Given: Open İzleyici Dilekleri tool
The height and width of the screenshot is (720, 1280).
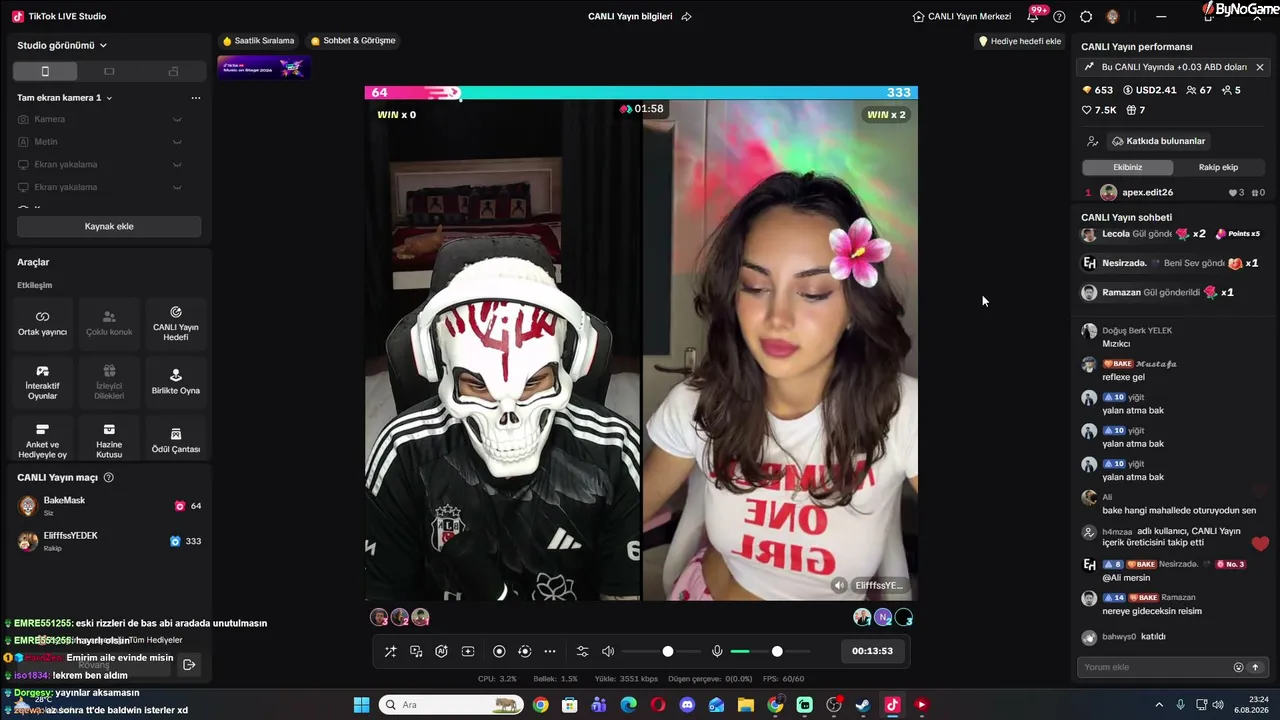Looking at the screenshot, I should click(109, 382).
